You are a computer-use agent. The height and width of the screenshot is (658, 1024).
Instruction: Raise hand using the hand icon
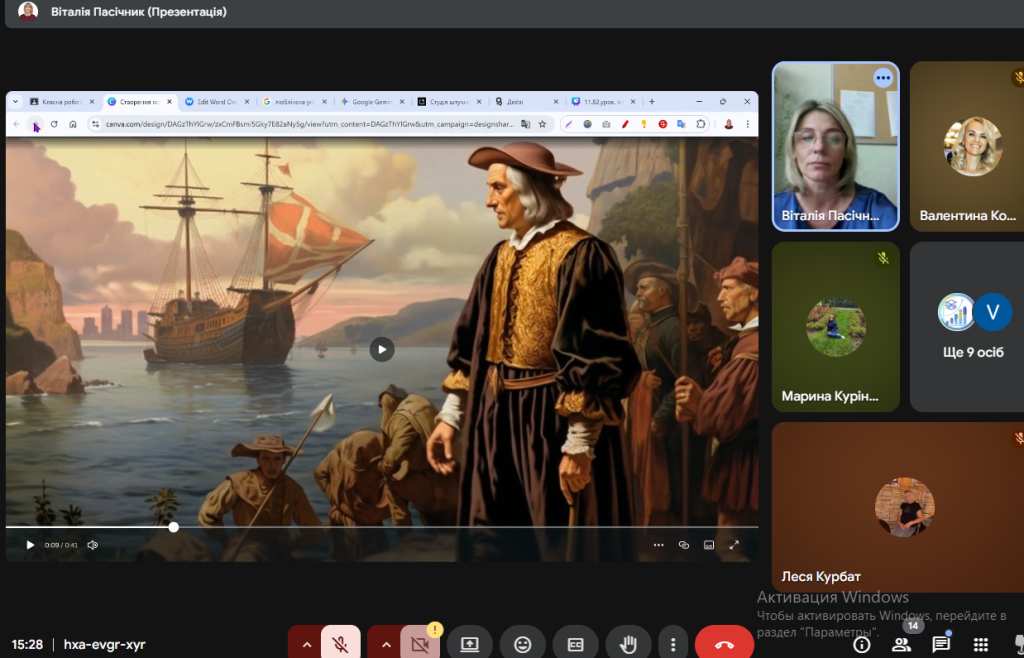628,644
